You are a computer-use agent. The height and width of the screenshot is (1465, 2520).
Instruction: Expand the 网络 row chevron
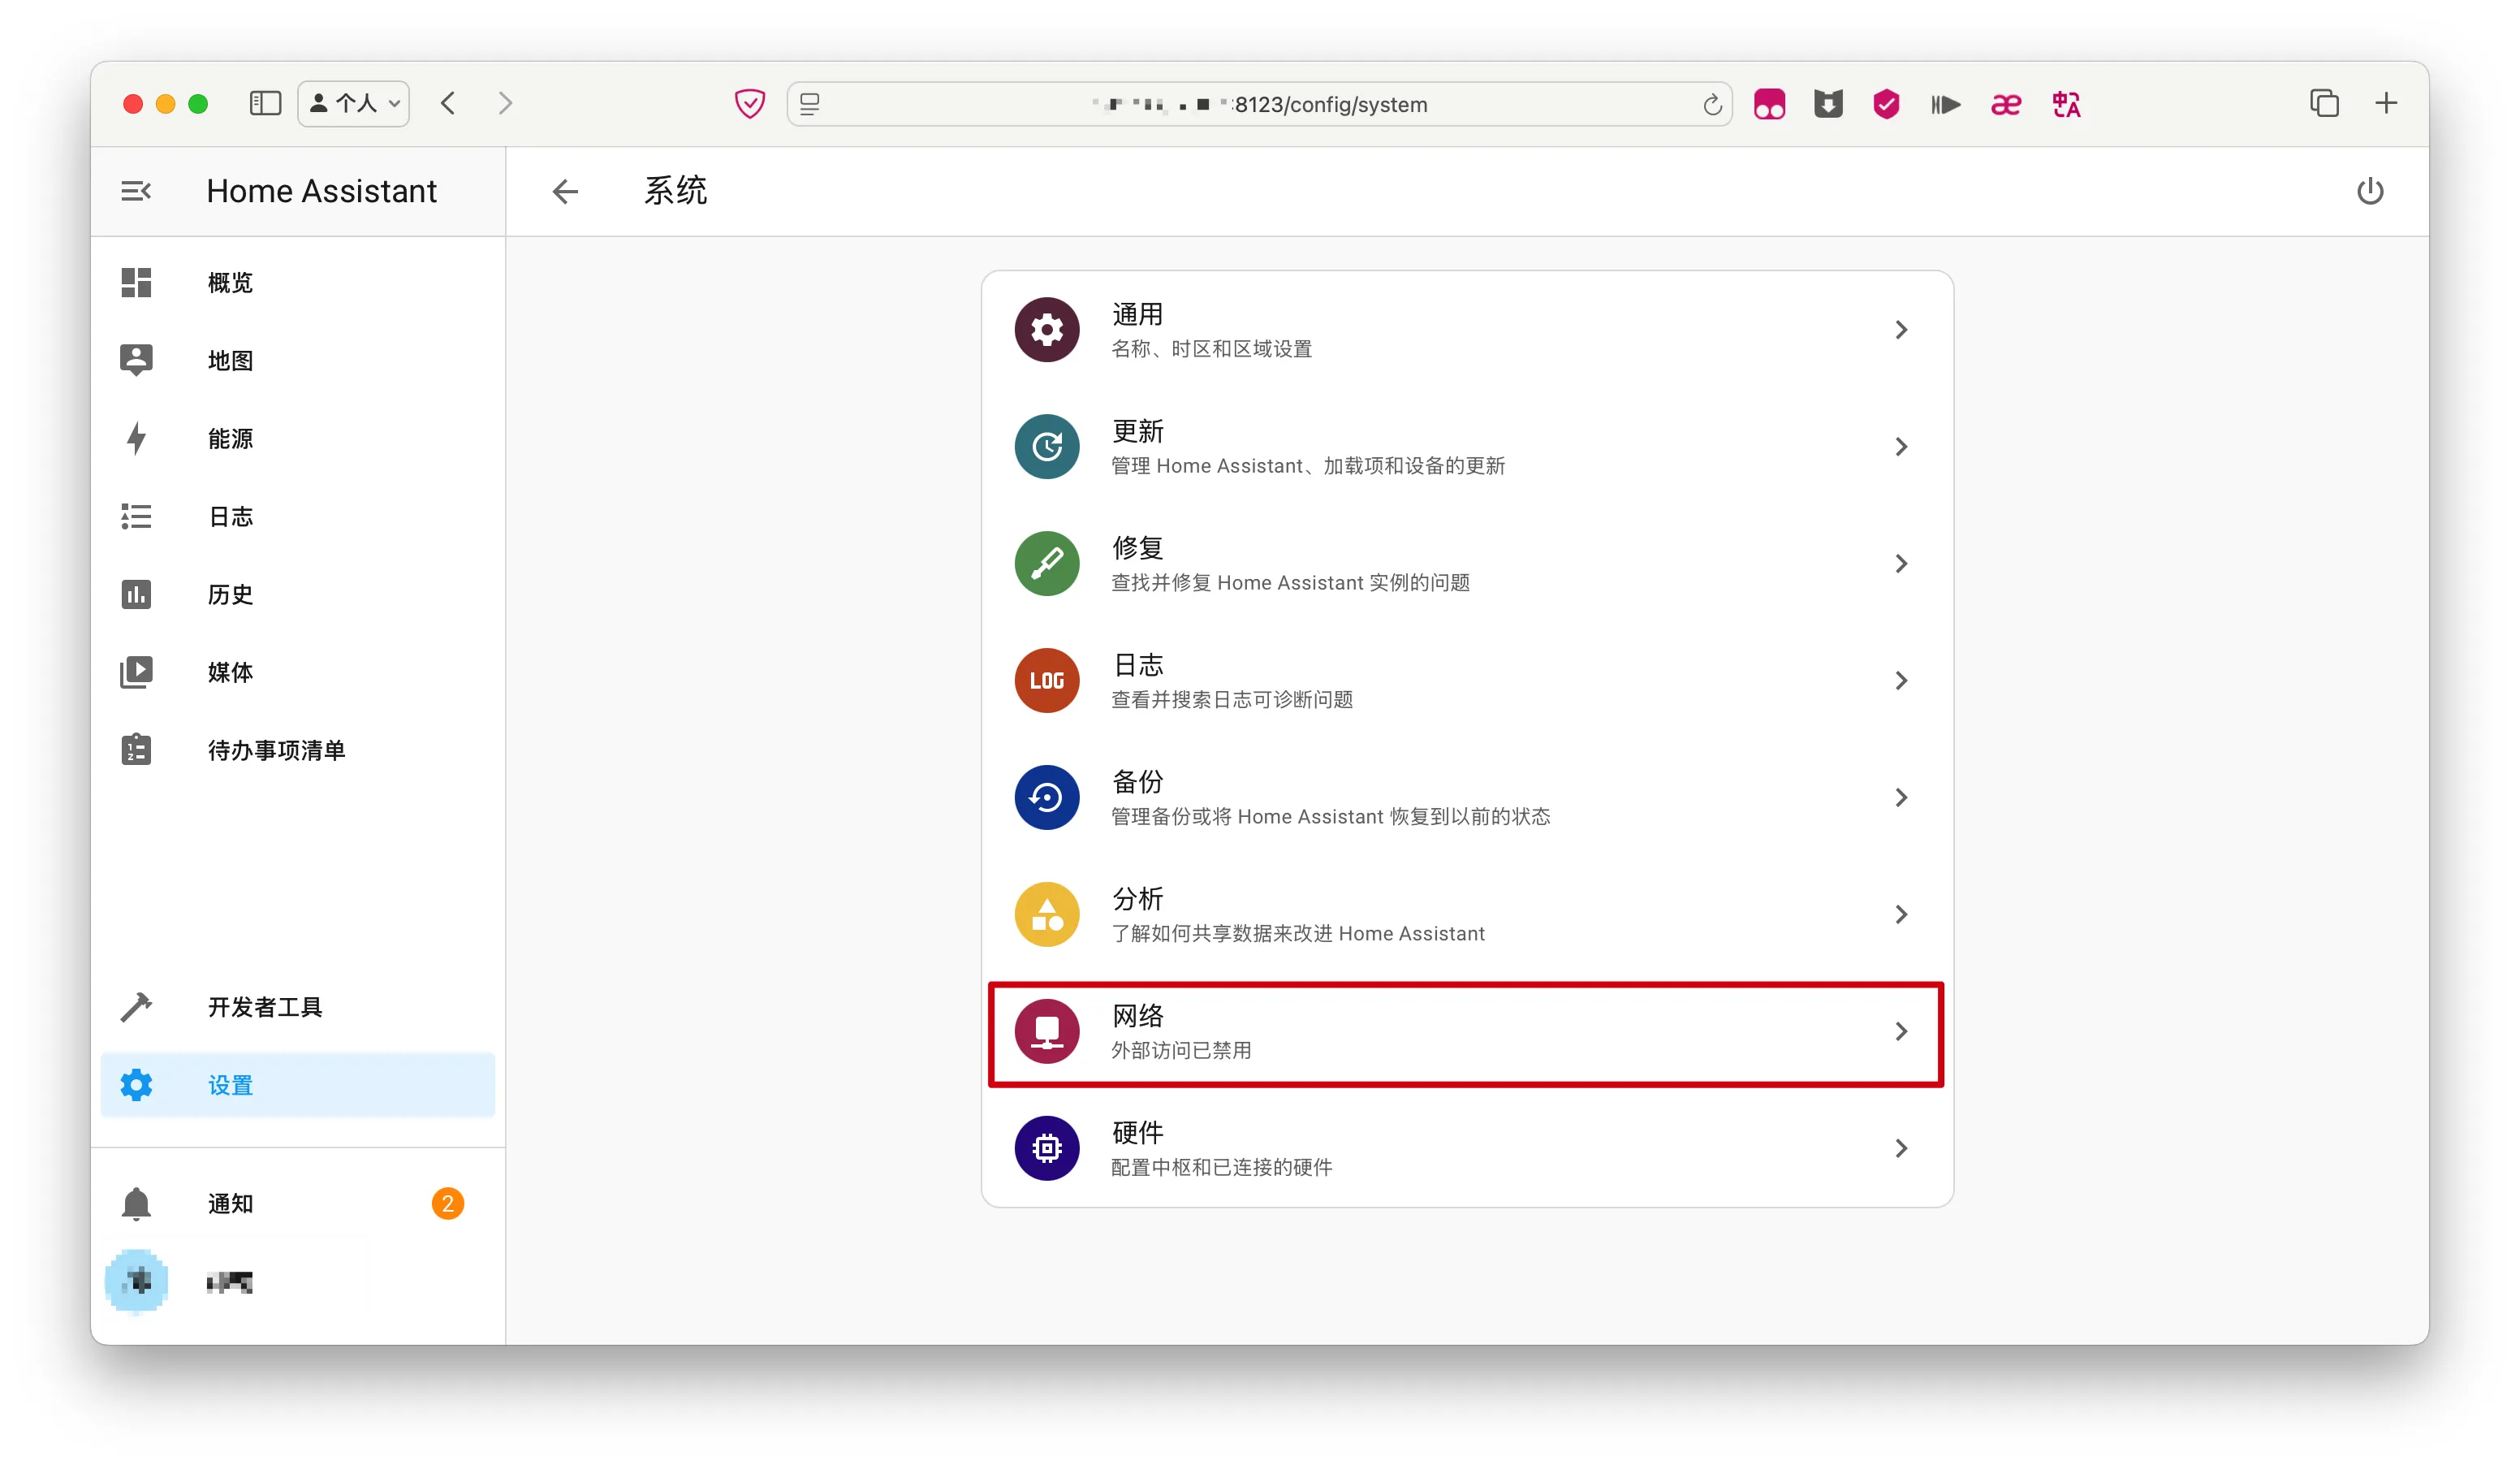[1900, 1031]
